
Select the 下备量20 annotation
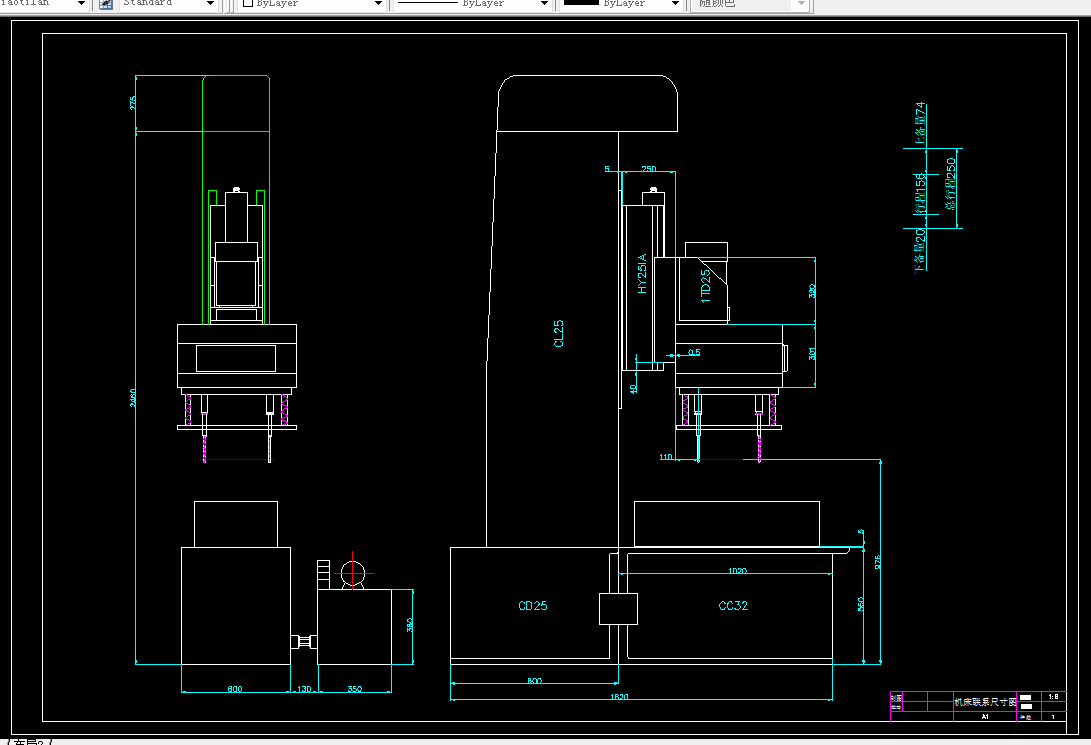pyautogui.click(x=920, y=250)
